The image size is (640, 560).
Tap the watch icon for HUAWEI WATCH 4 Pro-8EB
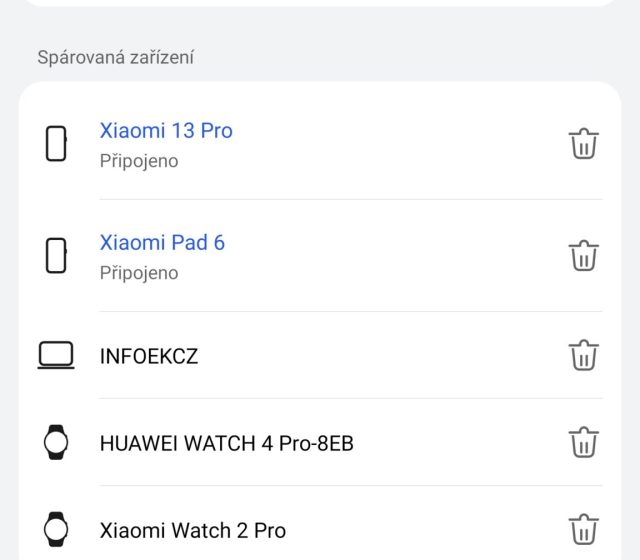[56, 442]
